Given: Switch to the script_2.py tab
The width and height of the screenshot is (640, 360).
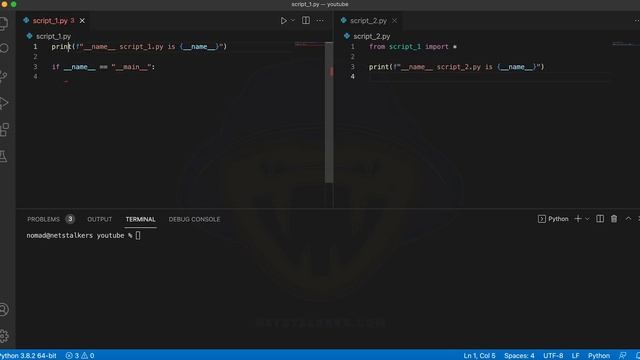Looking at the screenshot, I should (368, 20).
